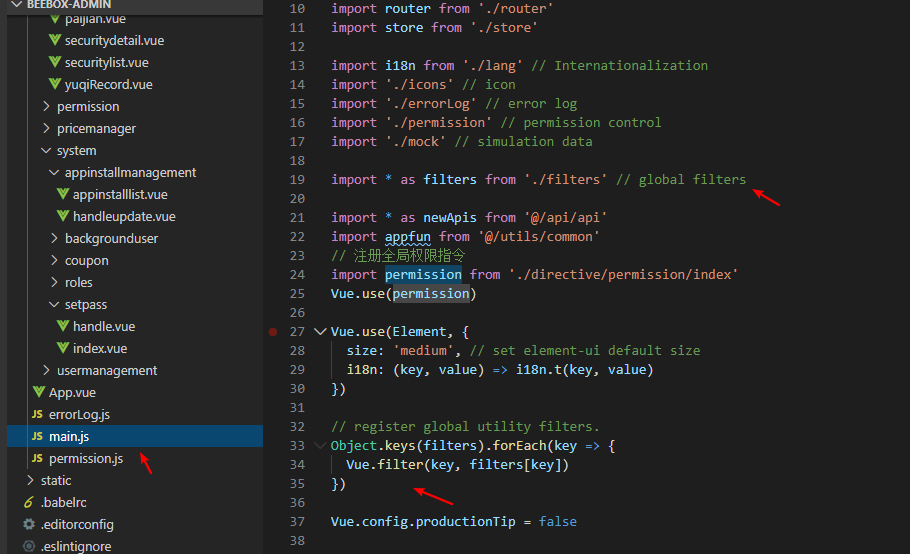The height and width of the screenshot is (554, 910).
Task: Click the JS icon beside errorLog.js
Action: [x=38, y=415]
